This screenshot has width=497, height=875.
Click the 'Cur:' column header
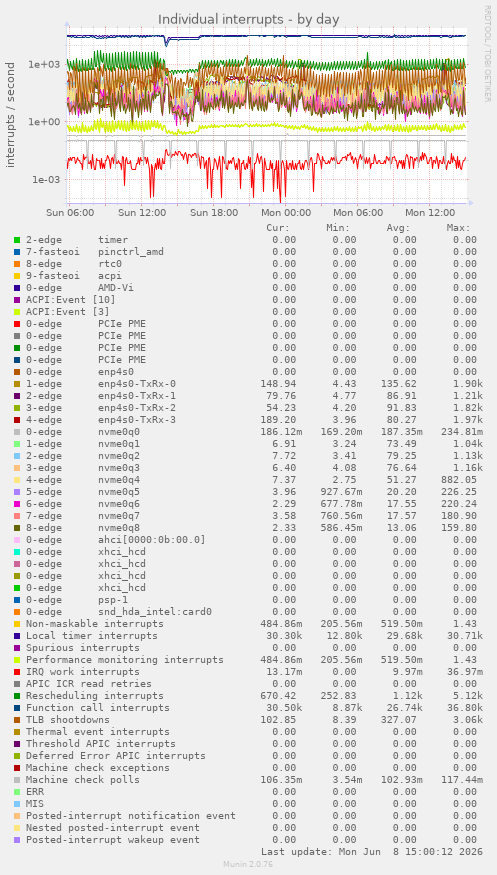coord(278,228)
